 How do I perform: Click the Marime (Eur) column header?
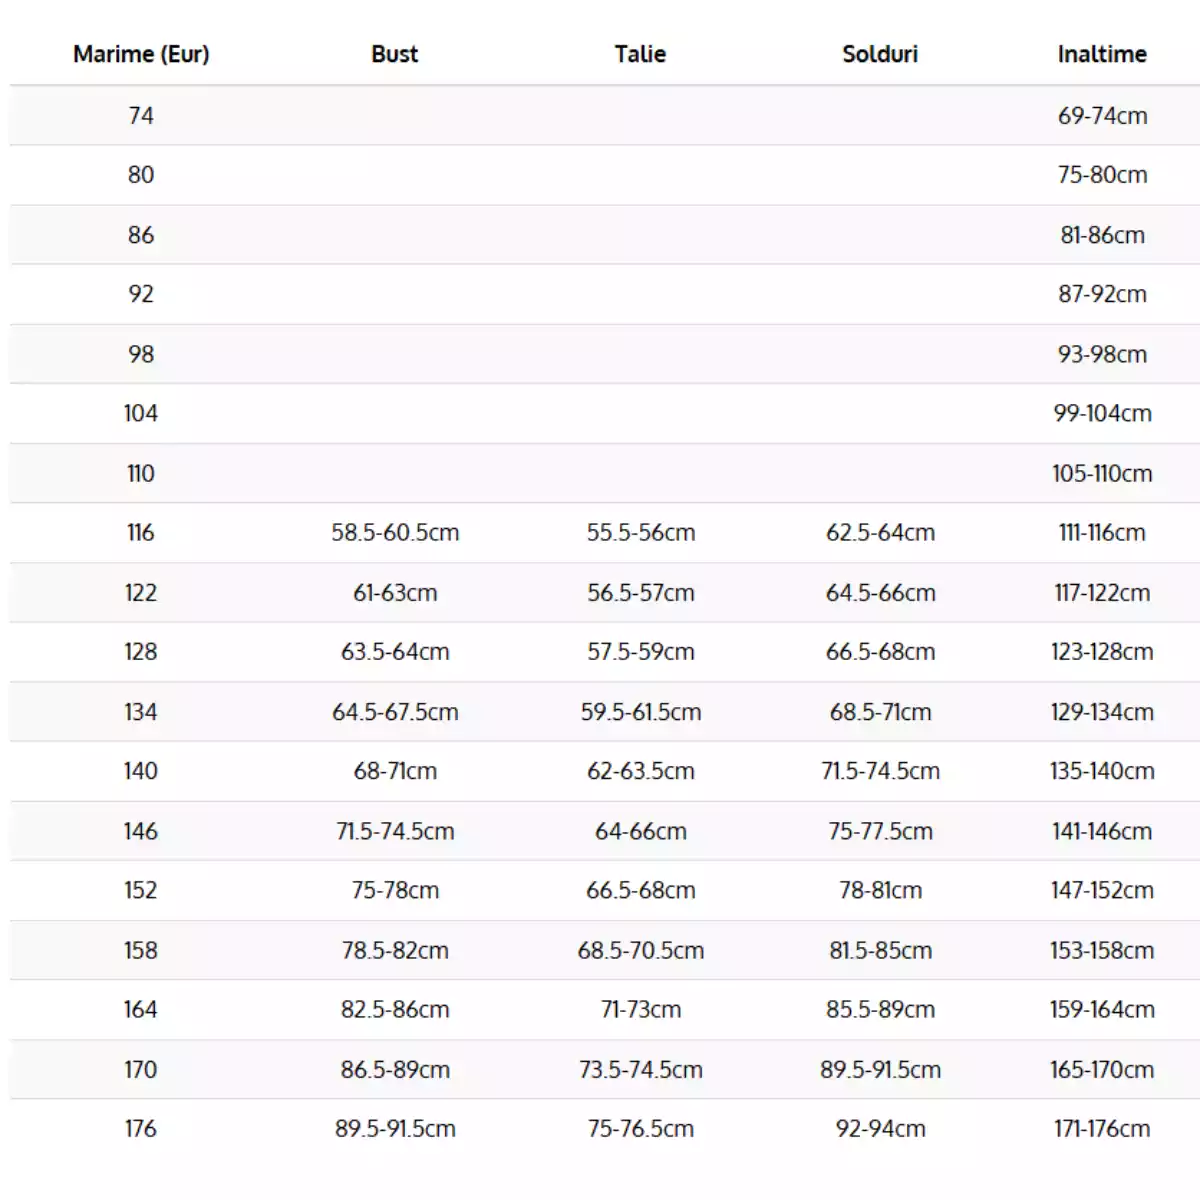click(x=141, y=54)
